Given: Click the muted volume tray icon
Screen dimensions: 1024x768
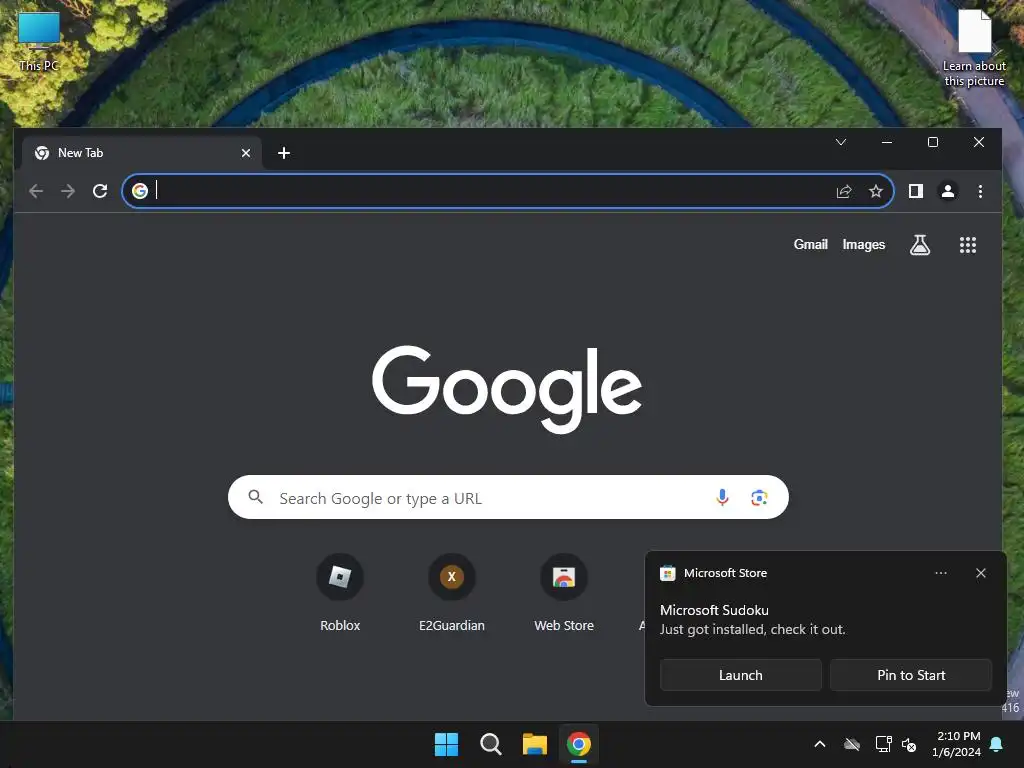Looking at the screenshot, I should click(909, 744).
